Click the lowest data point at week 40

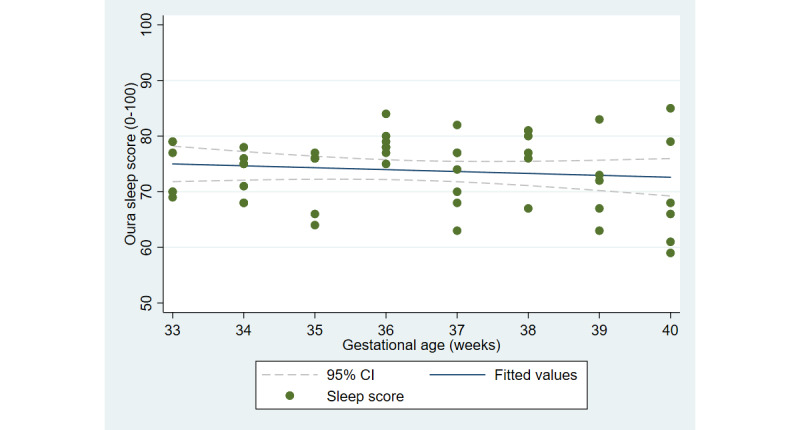click(x=670, y=253)
